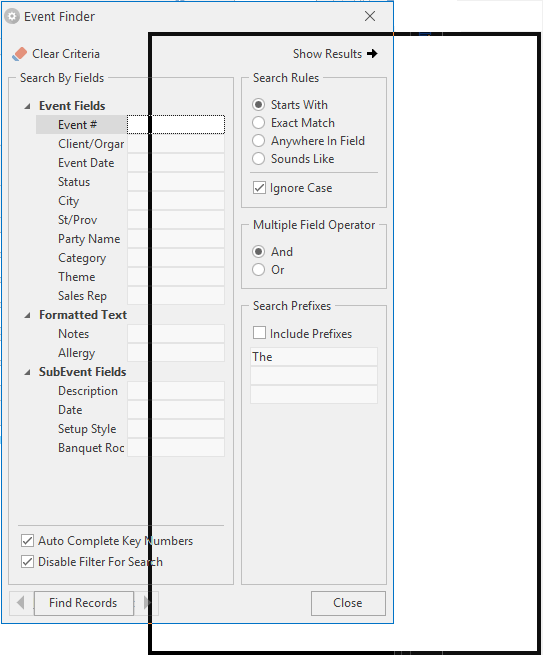543x655 pixels.
Task: Click the Event Date input field
Action: [x=176, y=162]
